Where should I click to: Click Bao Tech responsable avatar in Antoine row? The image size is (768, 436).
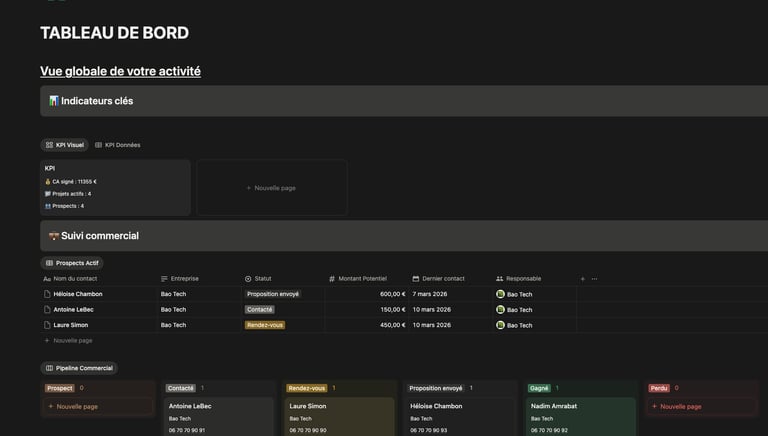500,310
